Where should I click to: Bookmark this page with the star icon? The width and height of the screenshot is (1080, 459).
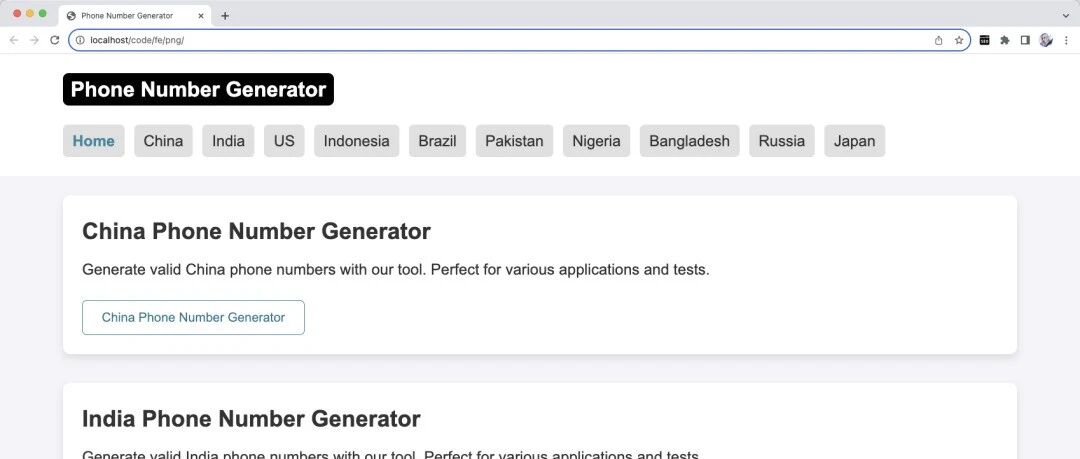coord(959,40)
